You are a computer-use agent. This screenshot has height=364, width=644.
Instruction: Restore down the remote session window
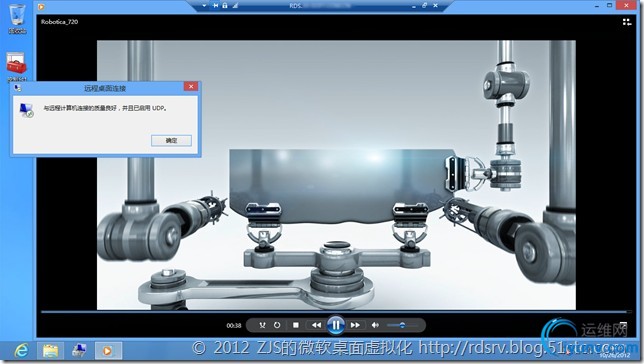(x=424, y=6)
